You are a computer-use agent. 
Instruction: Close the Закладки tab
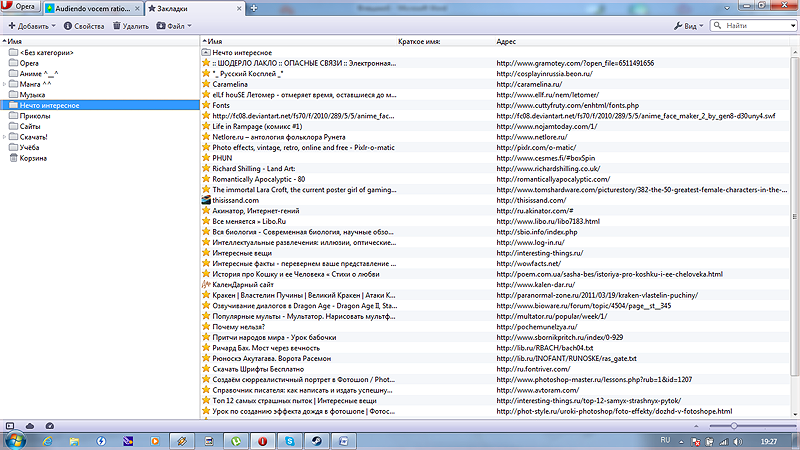pyautogui.click(x=239, y=8)
